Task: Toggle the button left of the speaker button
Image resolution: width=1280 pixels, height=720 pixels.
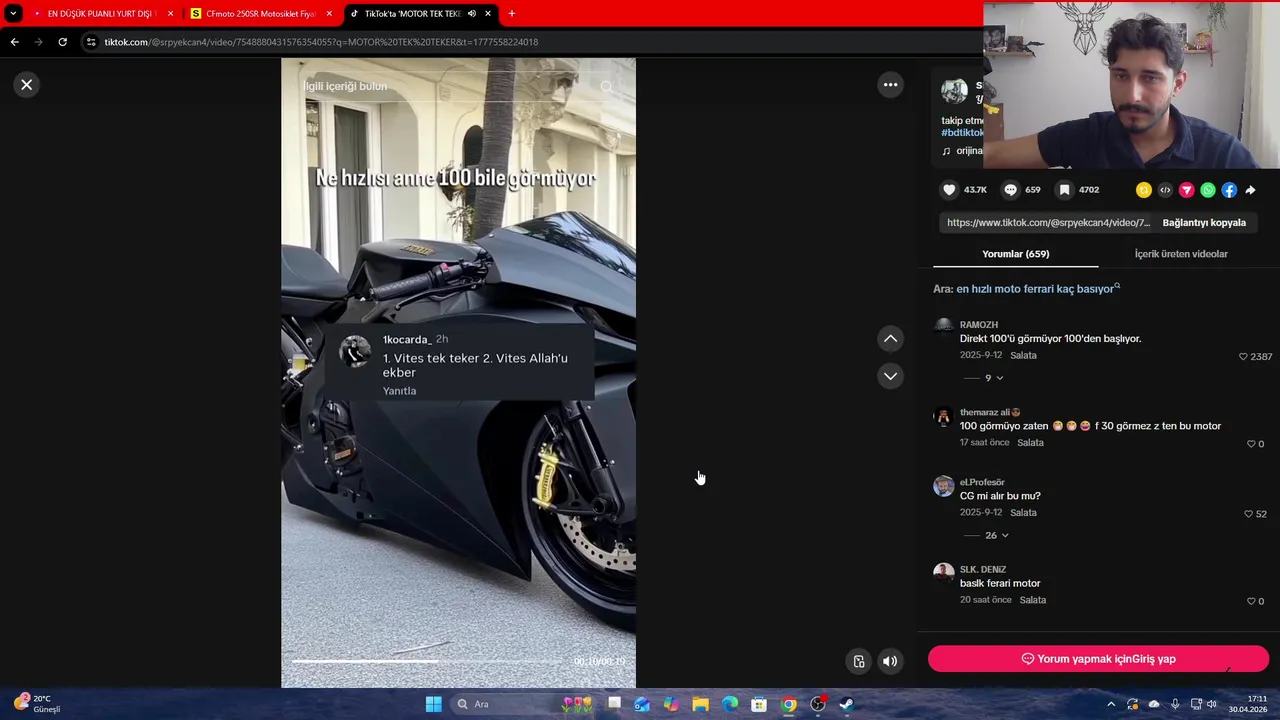Action: pos(858,661)
